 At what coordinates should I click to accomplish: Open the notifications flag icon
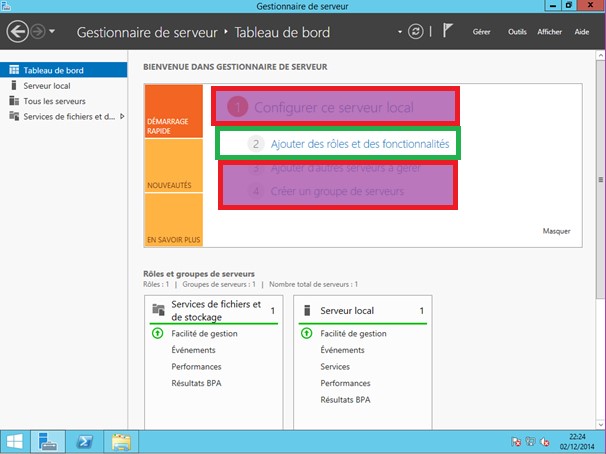point(448,32)
